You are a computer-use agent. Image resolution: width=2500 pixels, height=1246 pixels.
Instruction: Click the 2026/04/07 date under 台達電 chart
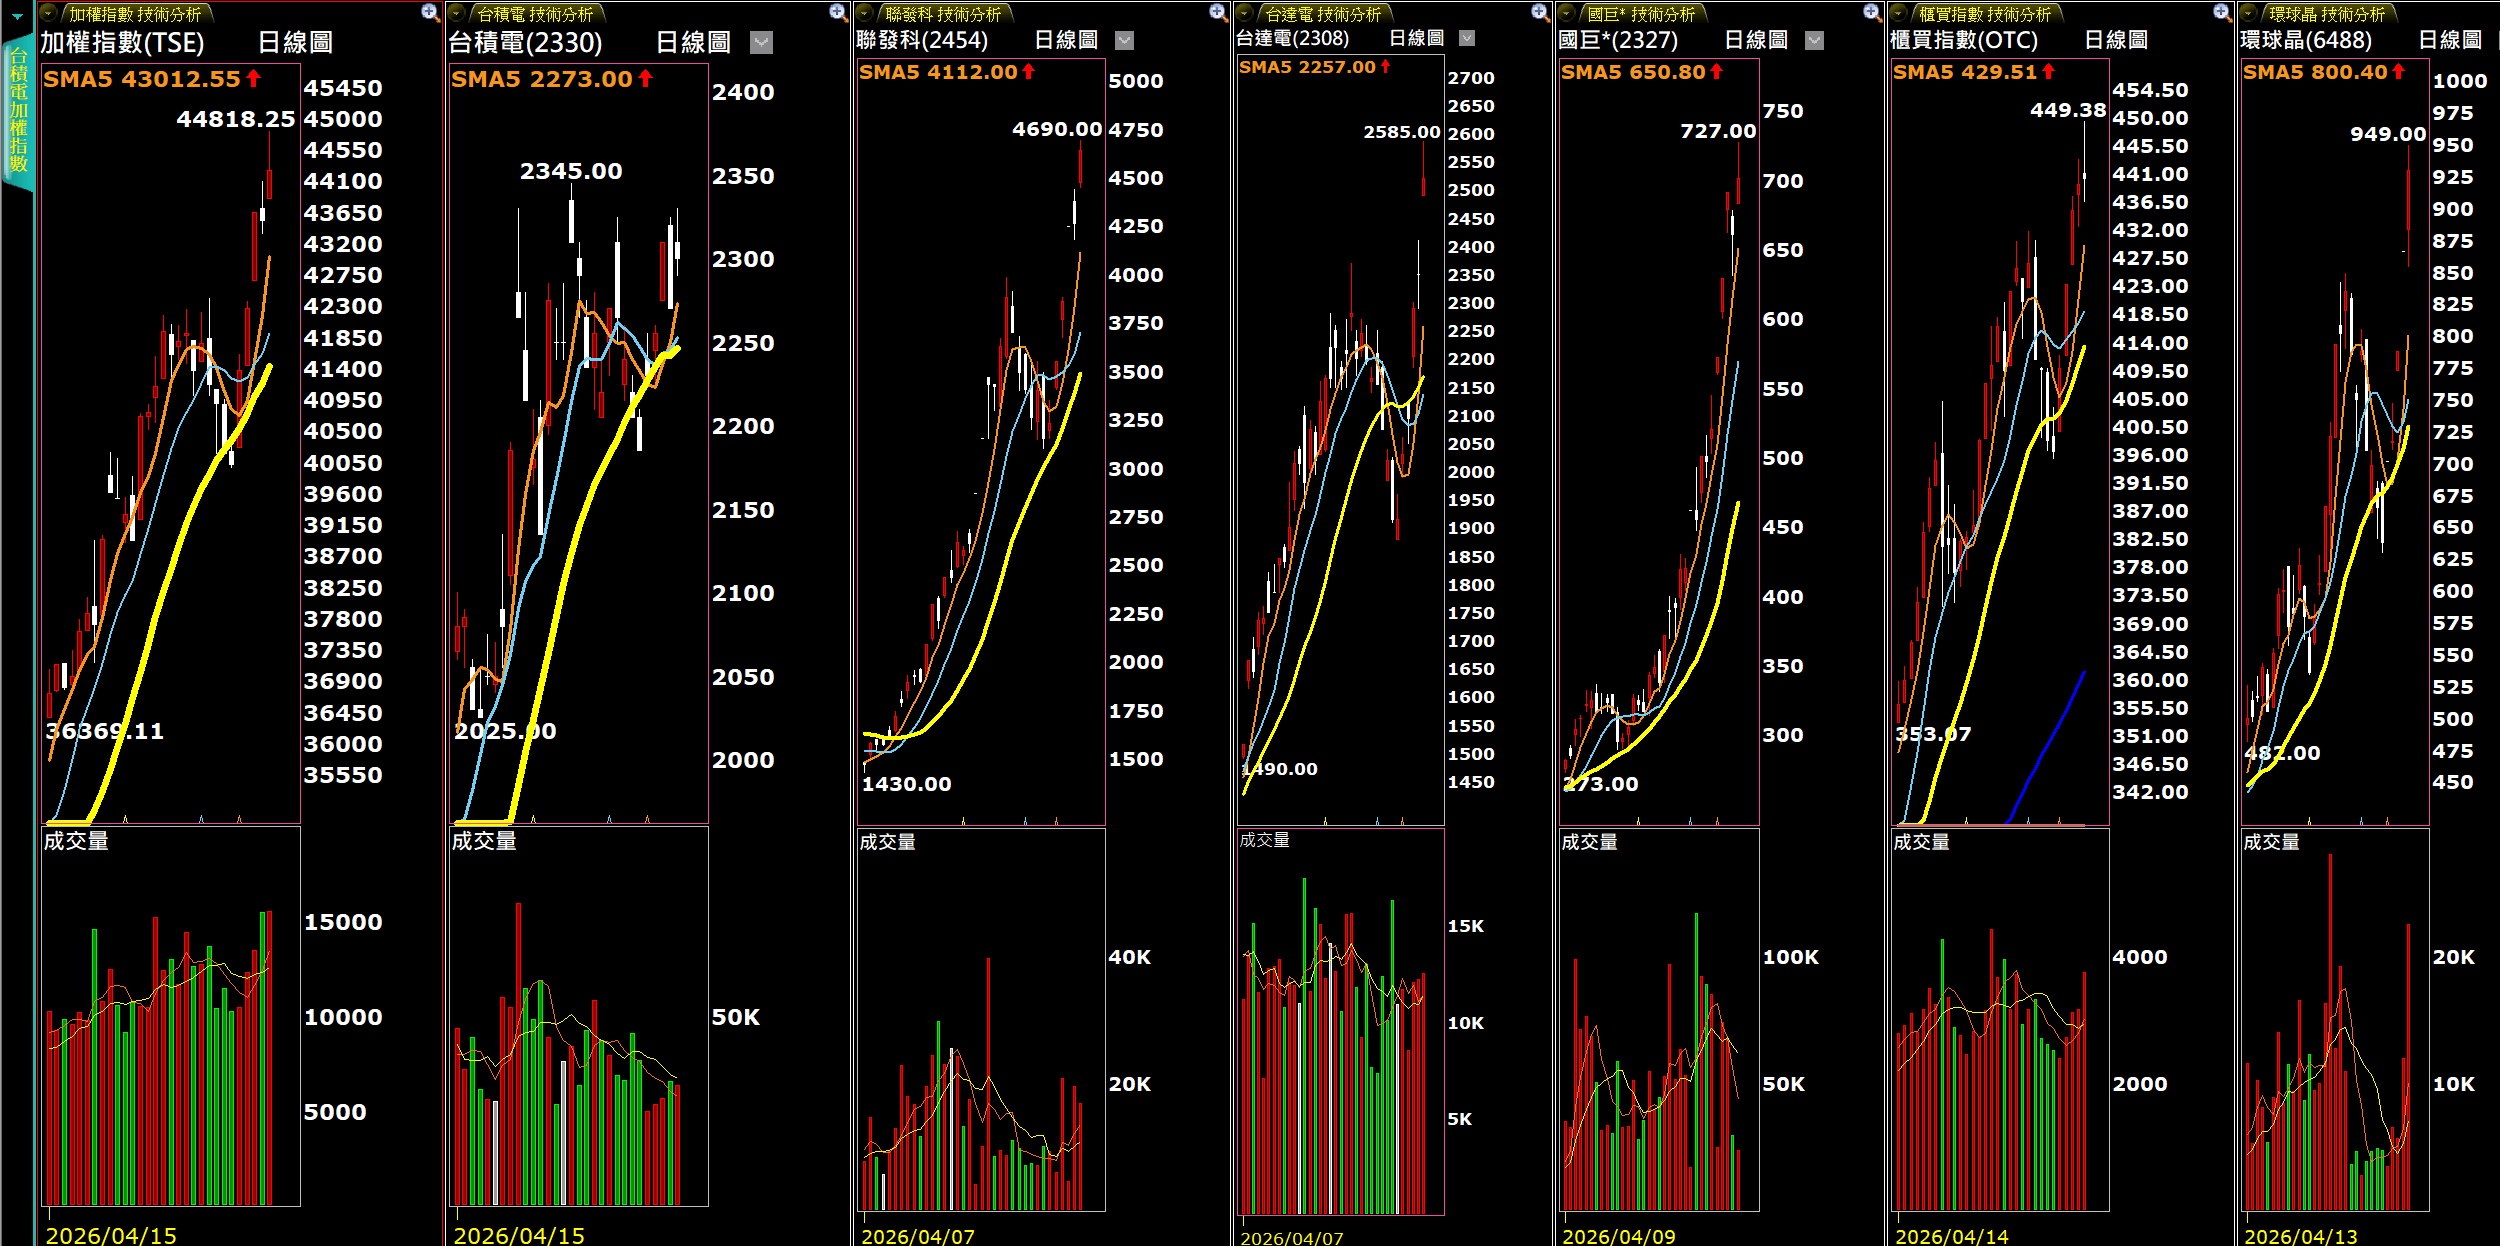pos(1292,1238)
